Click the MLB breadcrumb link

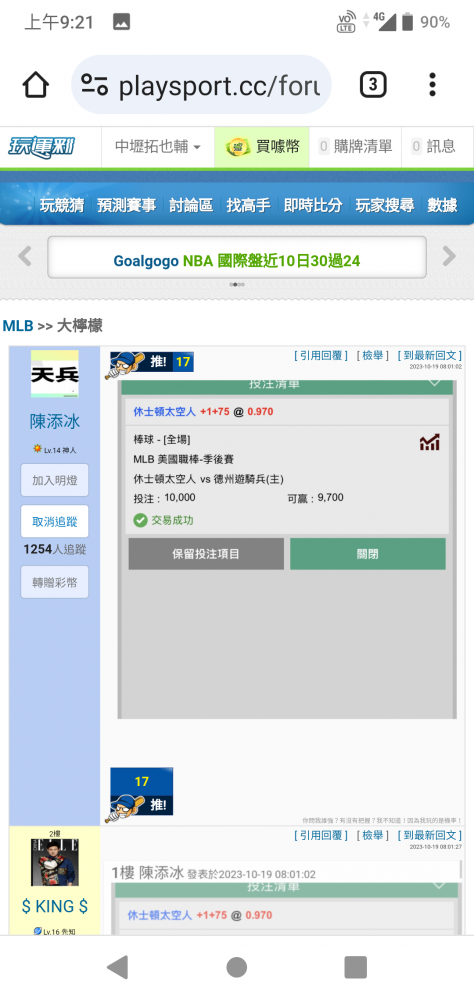click(x=18, y=326)
